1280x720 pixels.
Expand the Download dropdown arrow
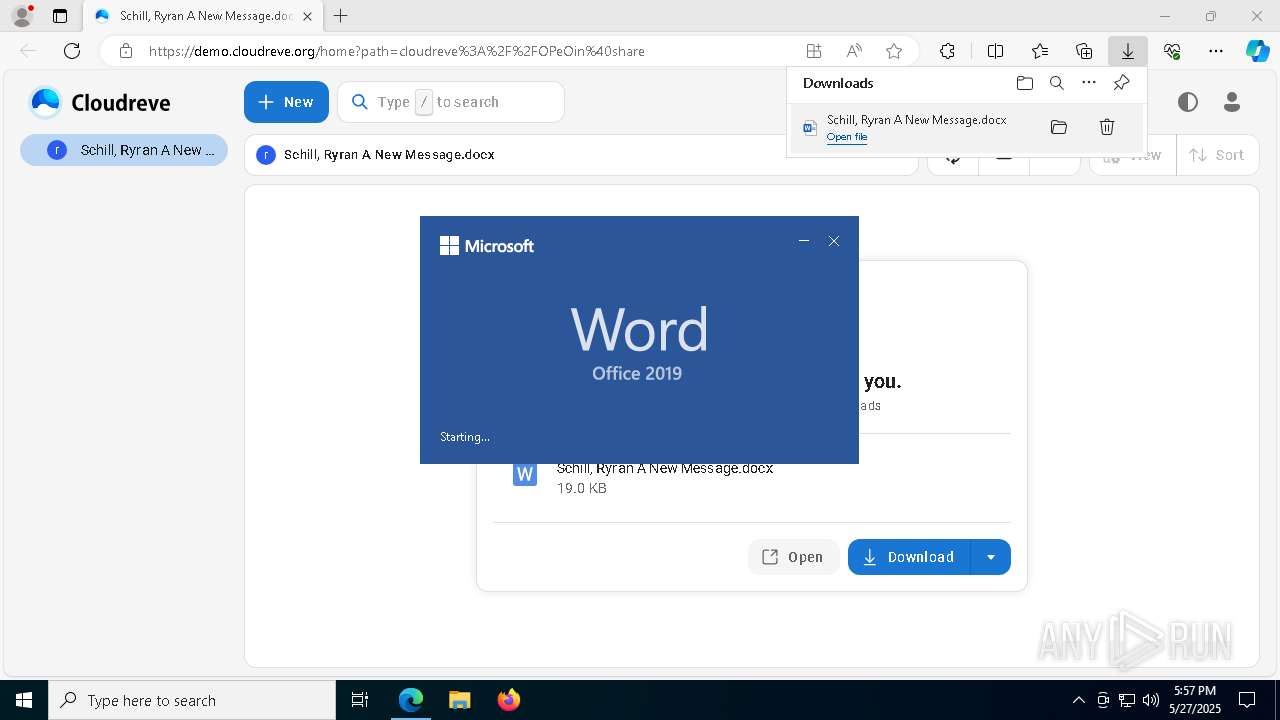[991, 557]
